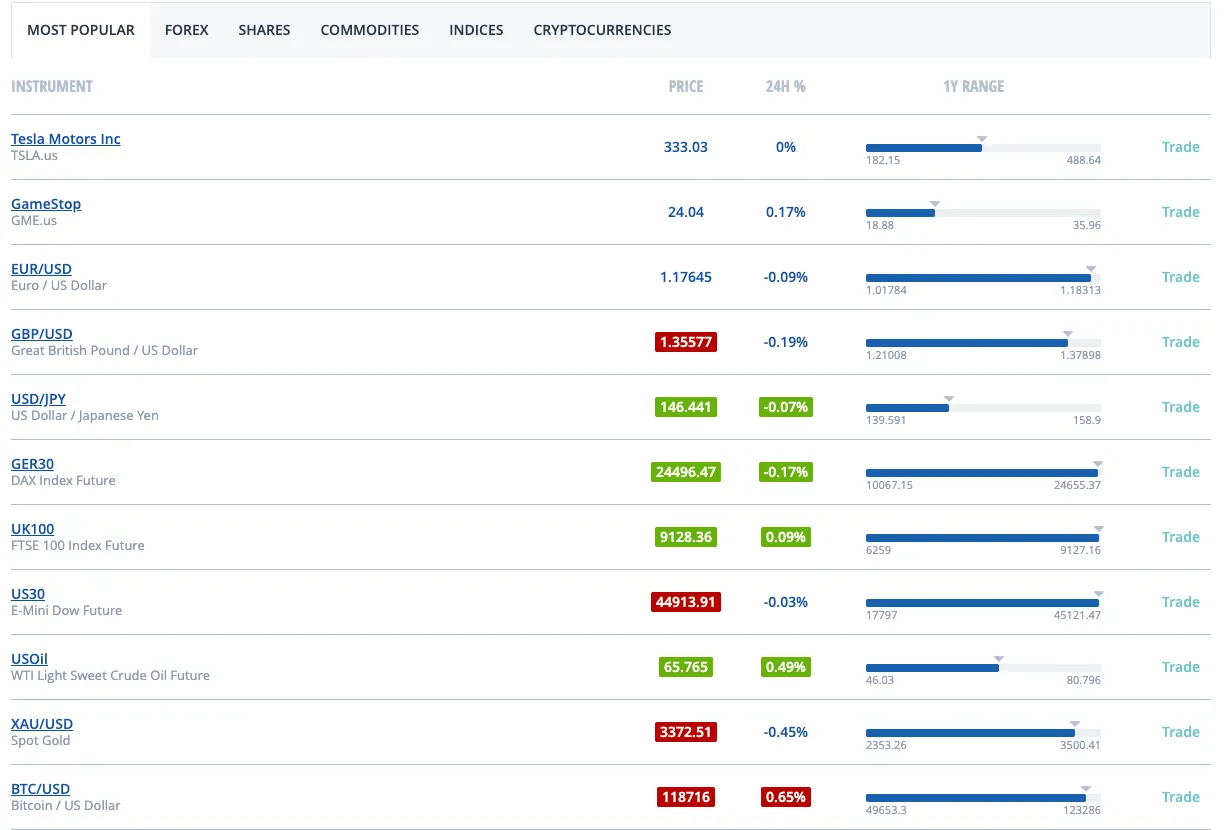
Task: Open GBP/USD instrument link
Action: 42,334
